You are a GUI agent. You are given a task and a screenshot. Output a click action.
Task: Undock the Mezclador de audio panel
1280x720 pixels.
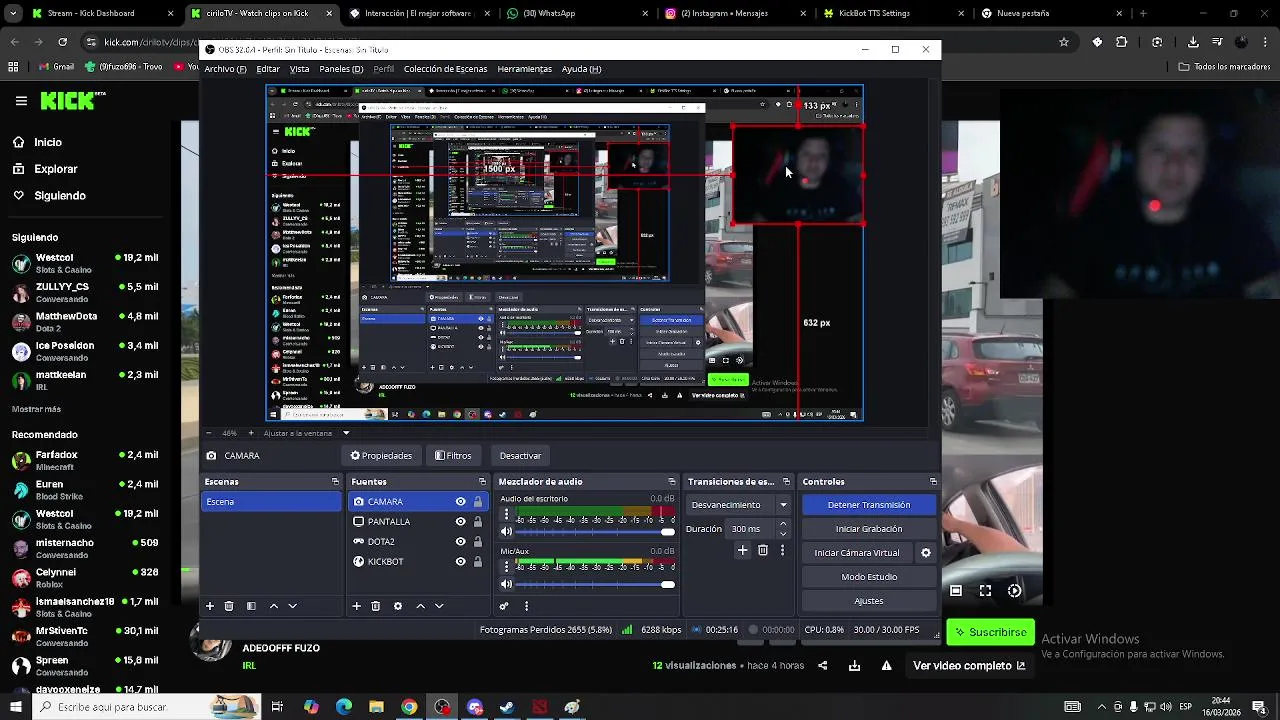pyautogui.click(x=672, y=482)
